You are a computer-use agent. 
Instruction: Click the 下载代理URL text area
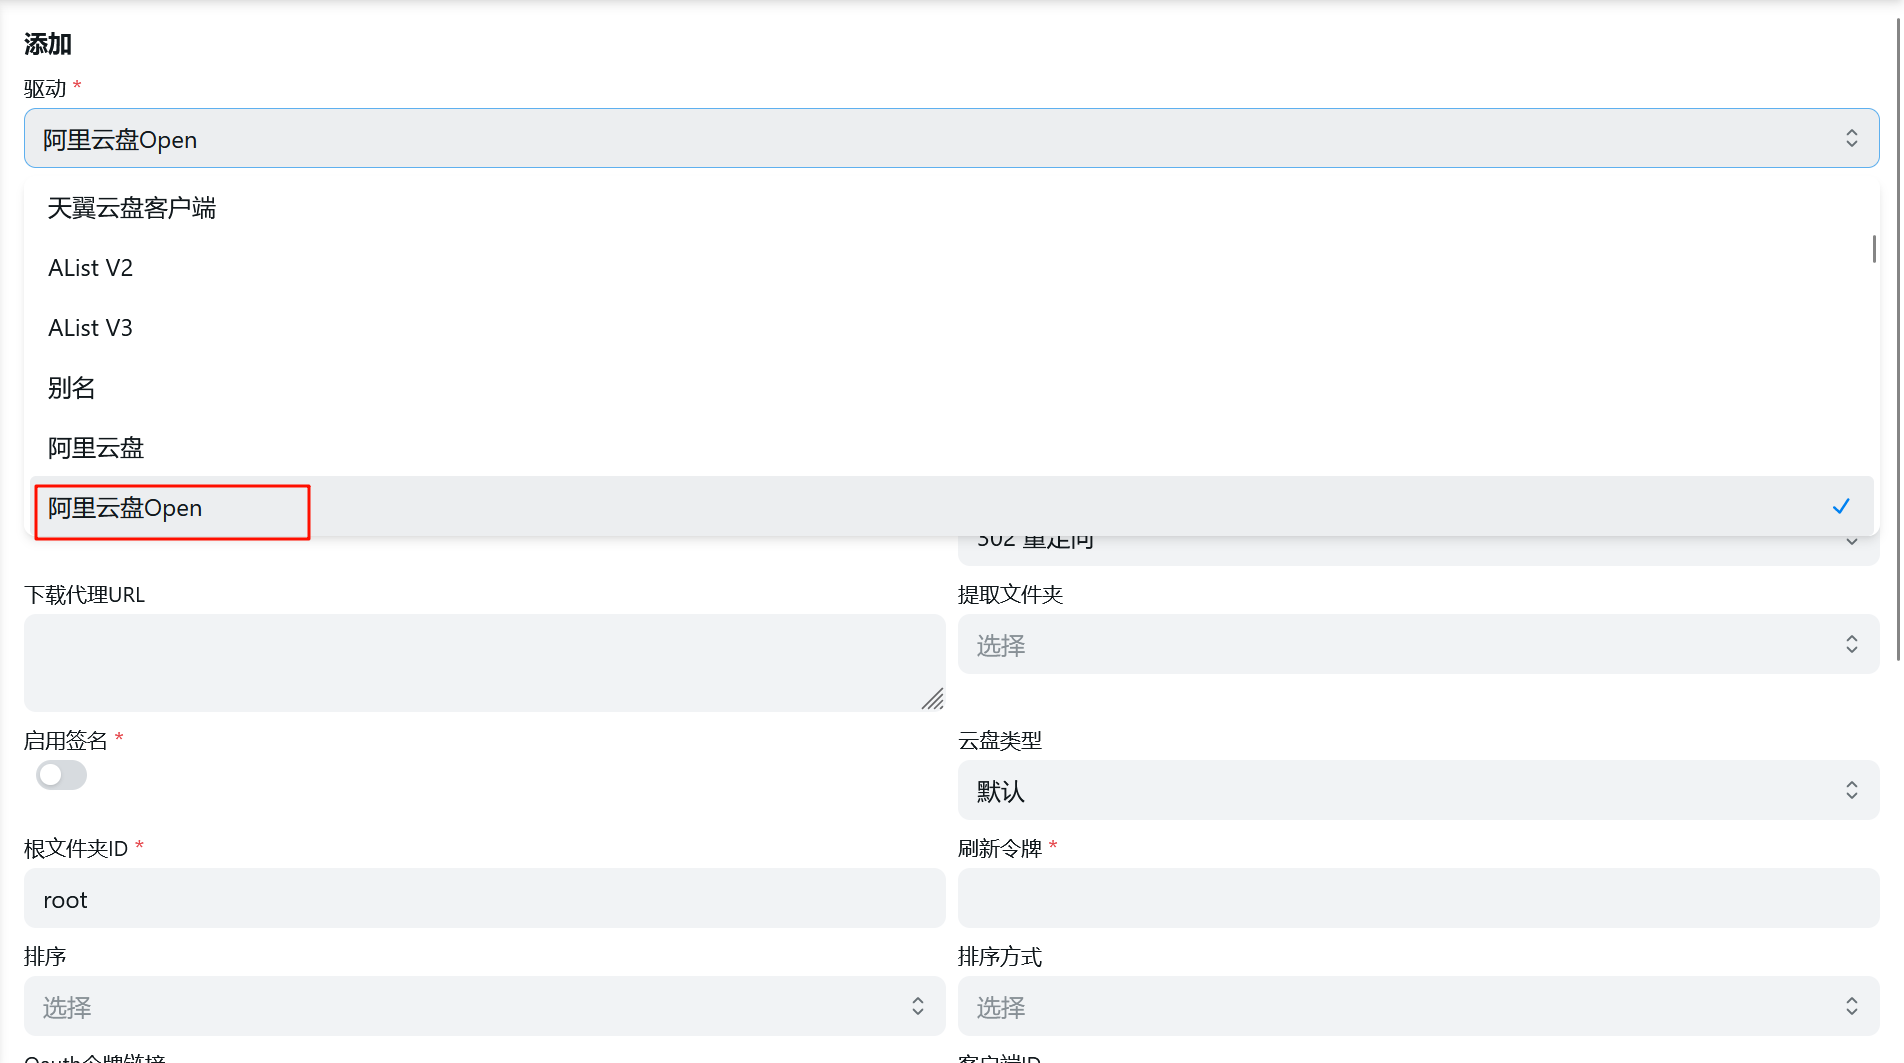484,663
